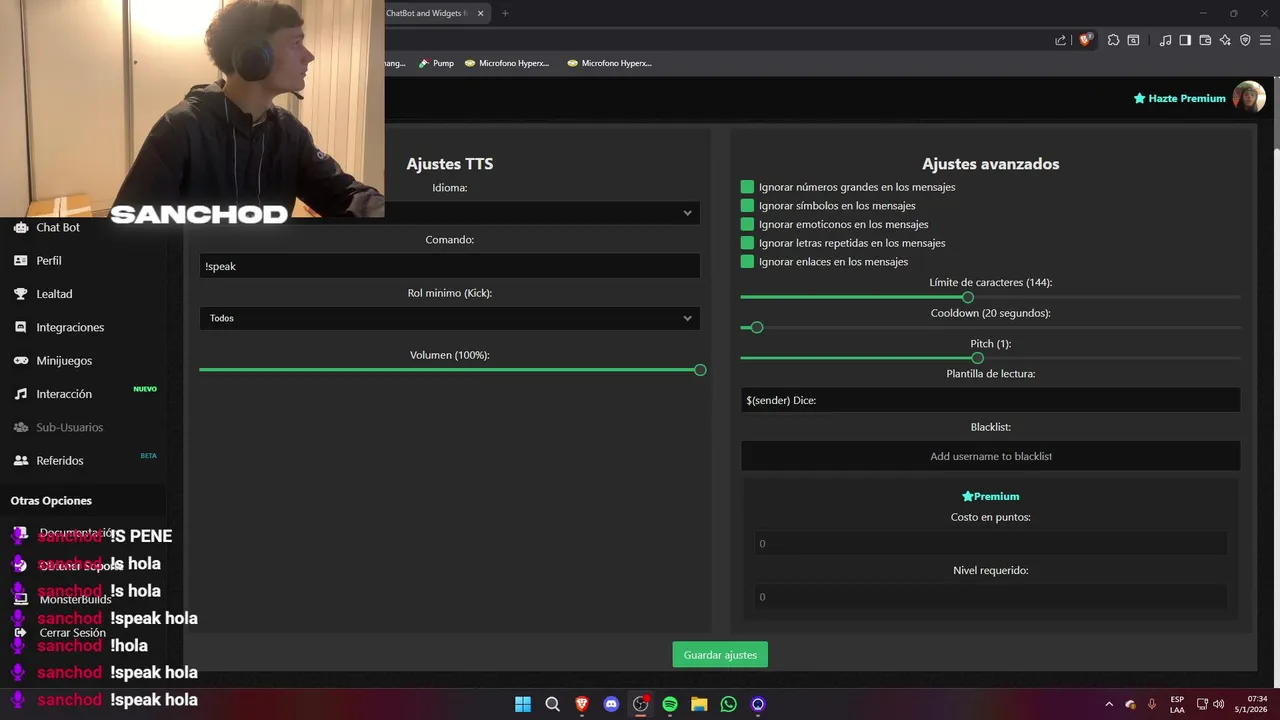
Task: Toggle ignore symbols in messages checkbox
Action: coord(747,205)
